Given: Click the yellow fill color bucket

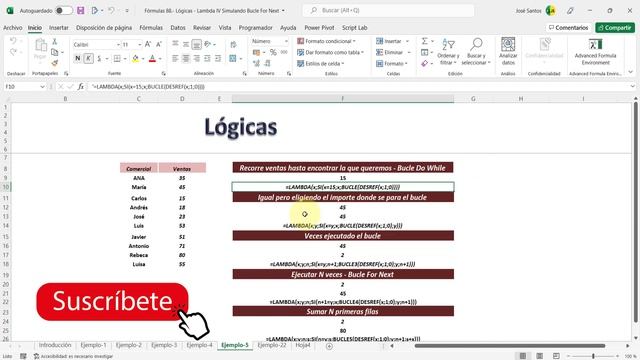Looking at the screenshot, I should [x=135, y=59].
